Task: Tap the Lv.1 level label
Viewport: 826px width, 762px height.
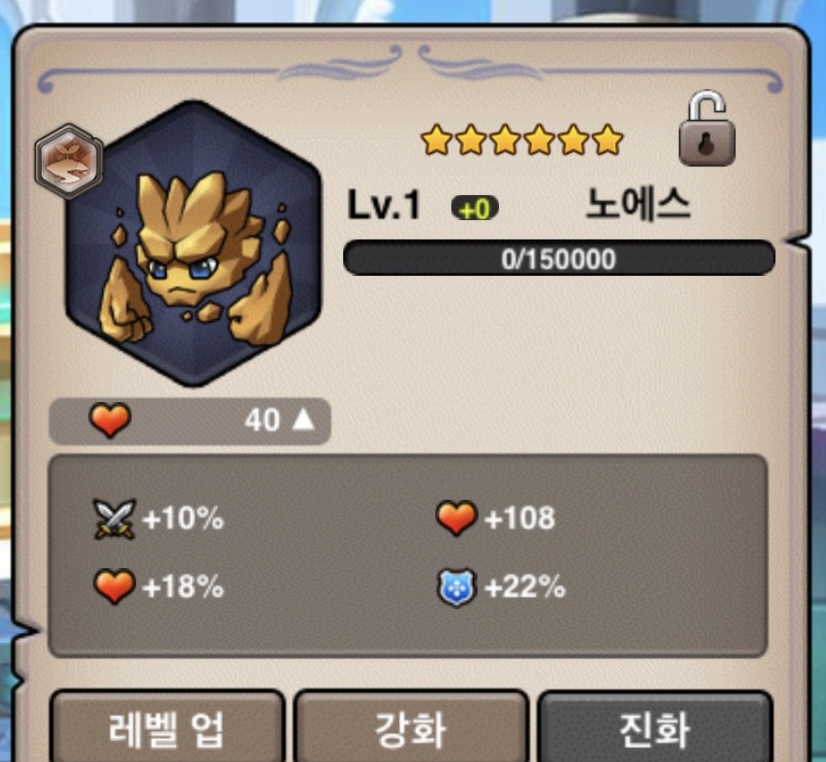Action: (384, 205)
